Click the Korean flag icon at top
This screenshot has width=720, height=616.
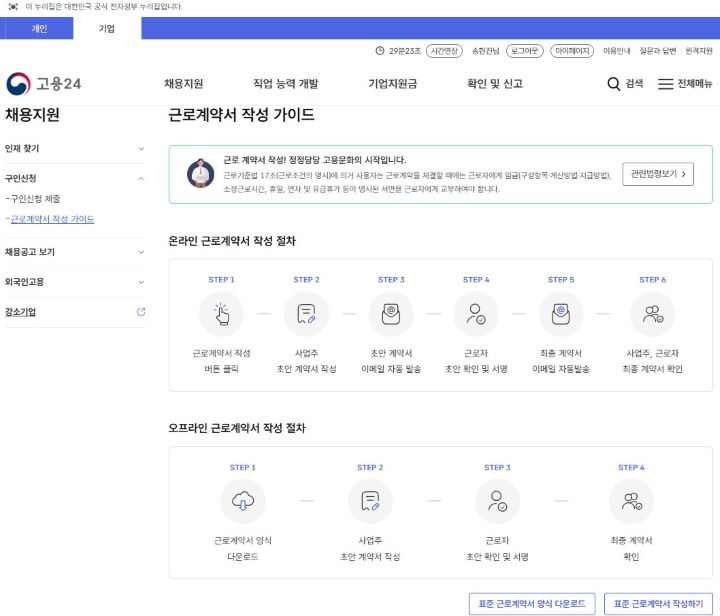click(13, 6)
